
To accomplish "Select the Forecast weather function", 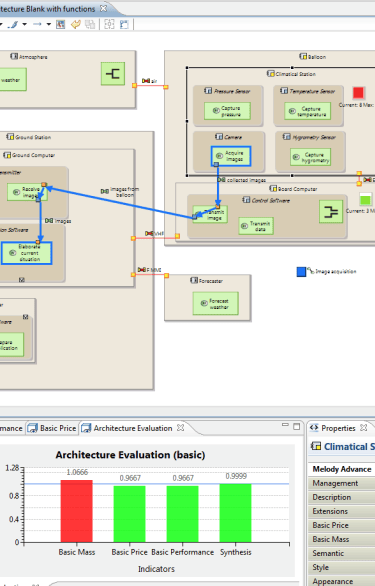I will [x=215, y=303].
